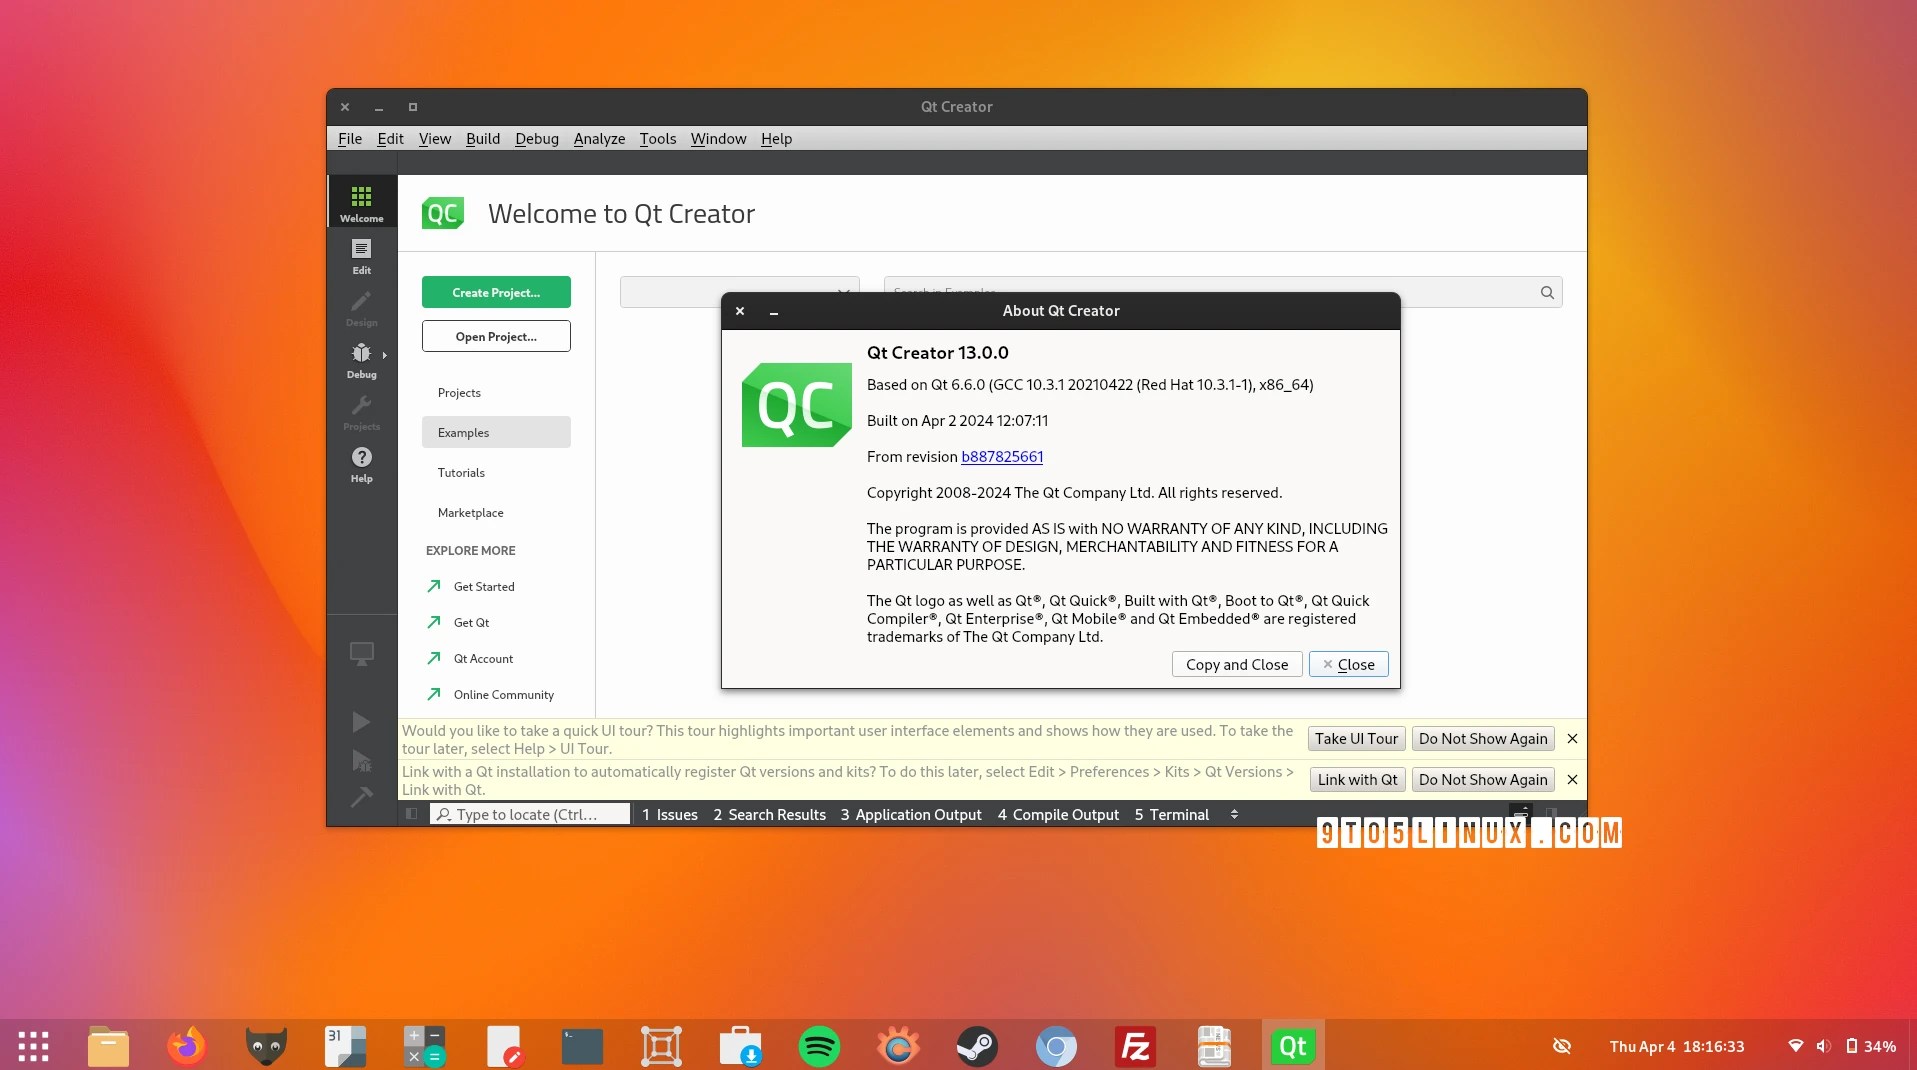Viewport: 1917px width, 1070px height.
Task: Switch to the Compile Output pane
Action: pyautogui.click(x=1058, y=815)
